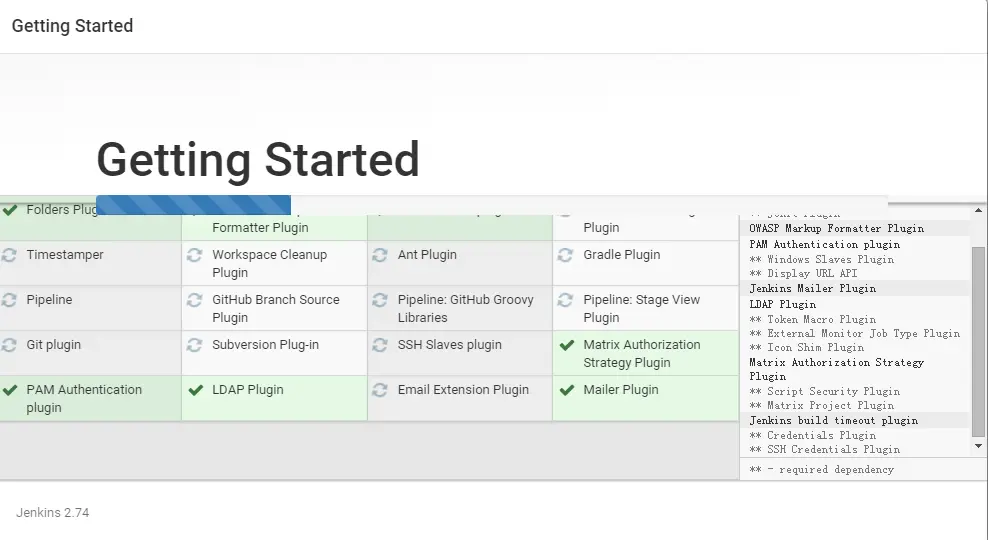988x540 pixels.
Task: Select the Pipeline: GitHub Groovy Libraries label
Action: click(465, 309)
